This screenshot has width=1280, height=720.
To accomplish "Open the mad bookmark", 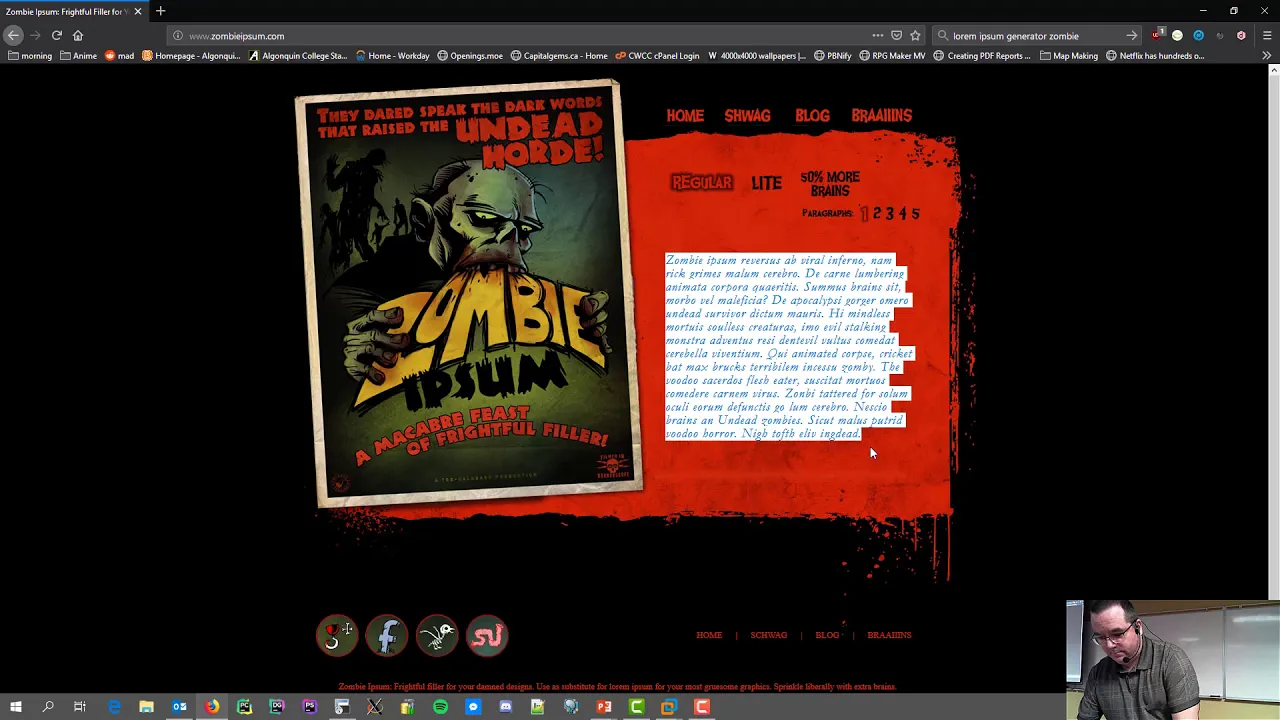I will [x=119, y=56].
